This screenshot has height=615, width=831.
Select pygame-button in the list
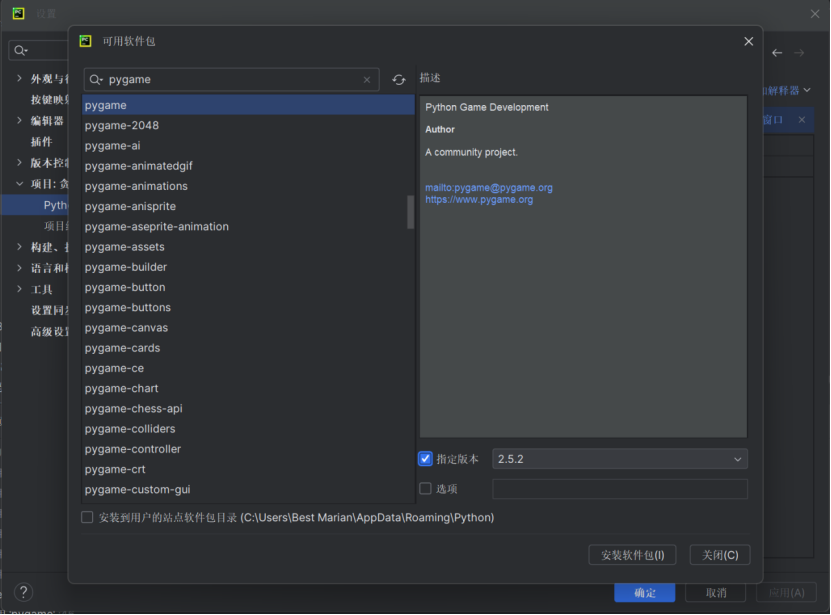coord(248,287)
